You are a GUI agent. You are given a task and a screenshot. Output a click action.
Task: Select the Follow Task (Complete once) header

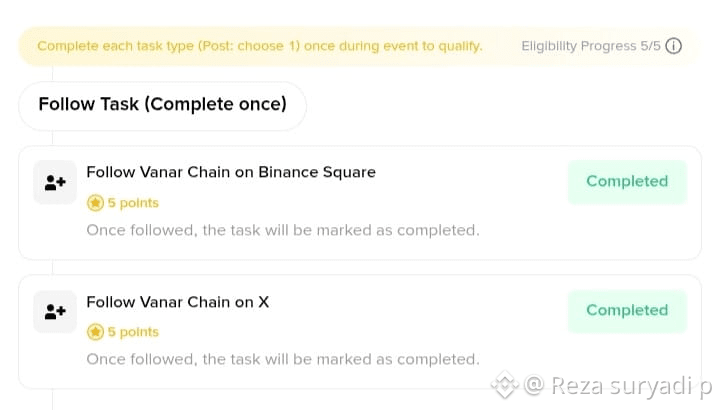pos(163,105)
